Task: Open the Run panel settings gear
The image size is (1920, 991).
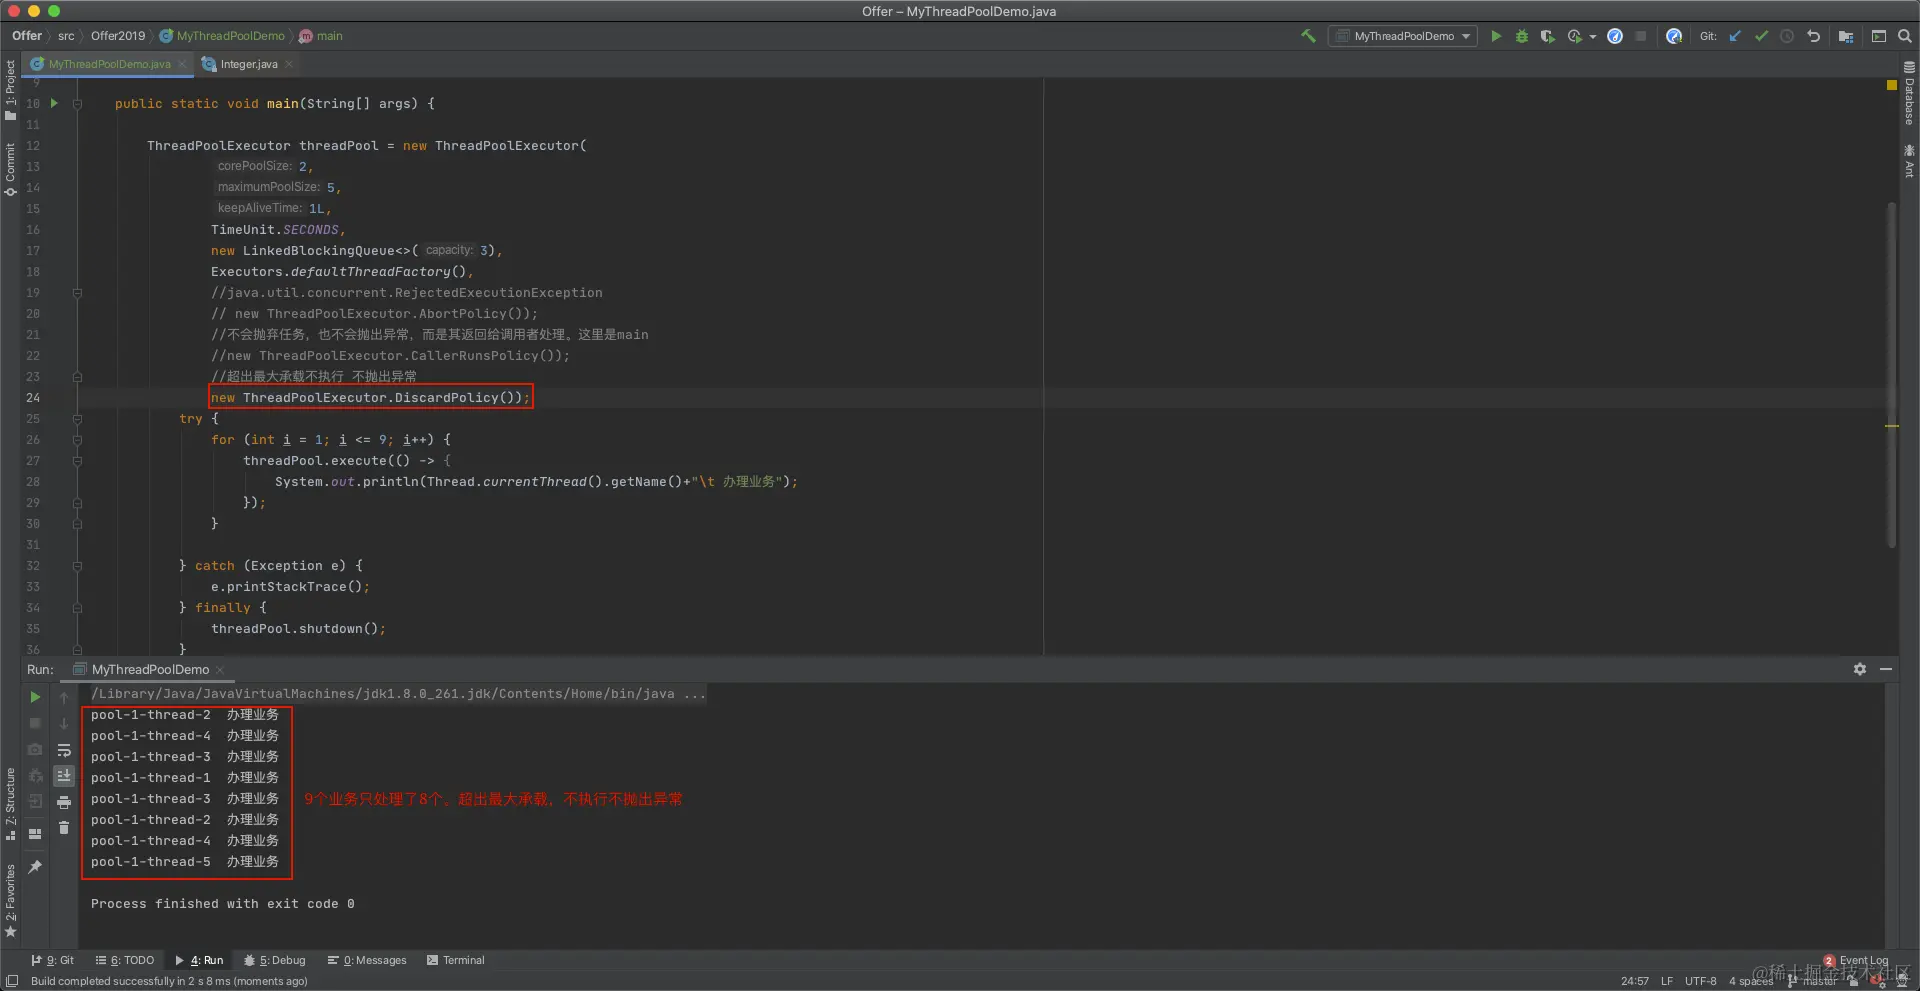Action: (1860, 669)
